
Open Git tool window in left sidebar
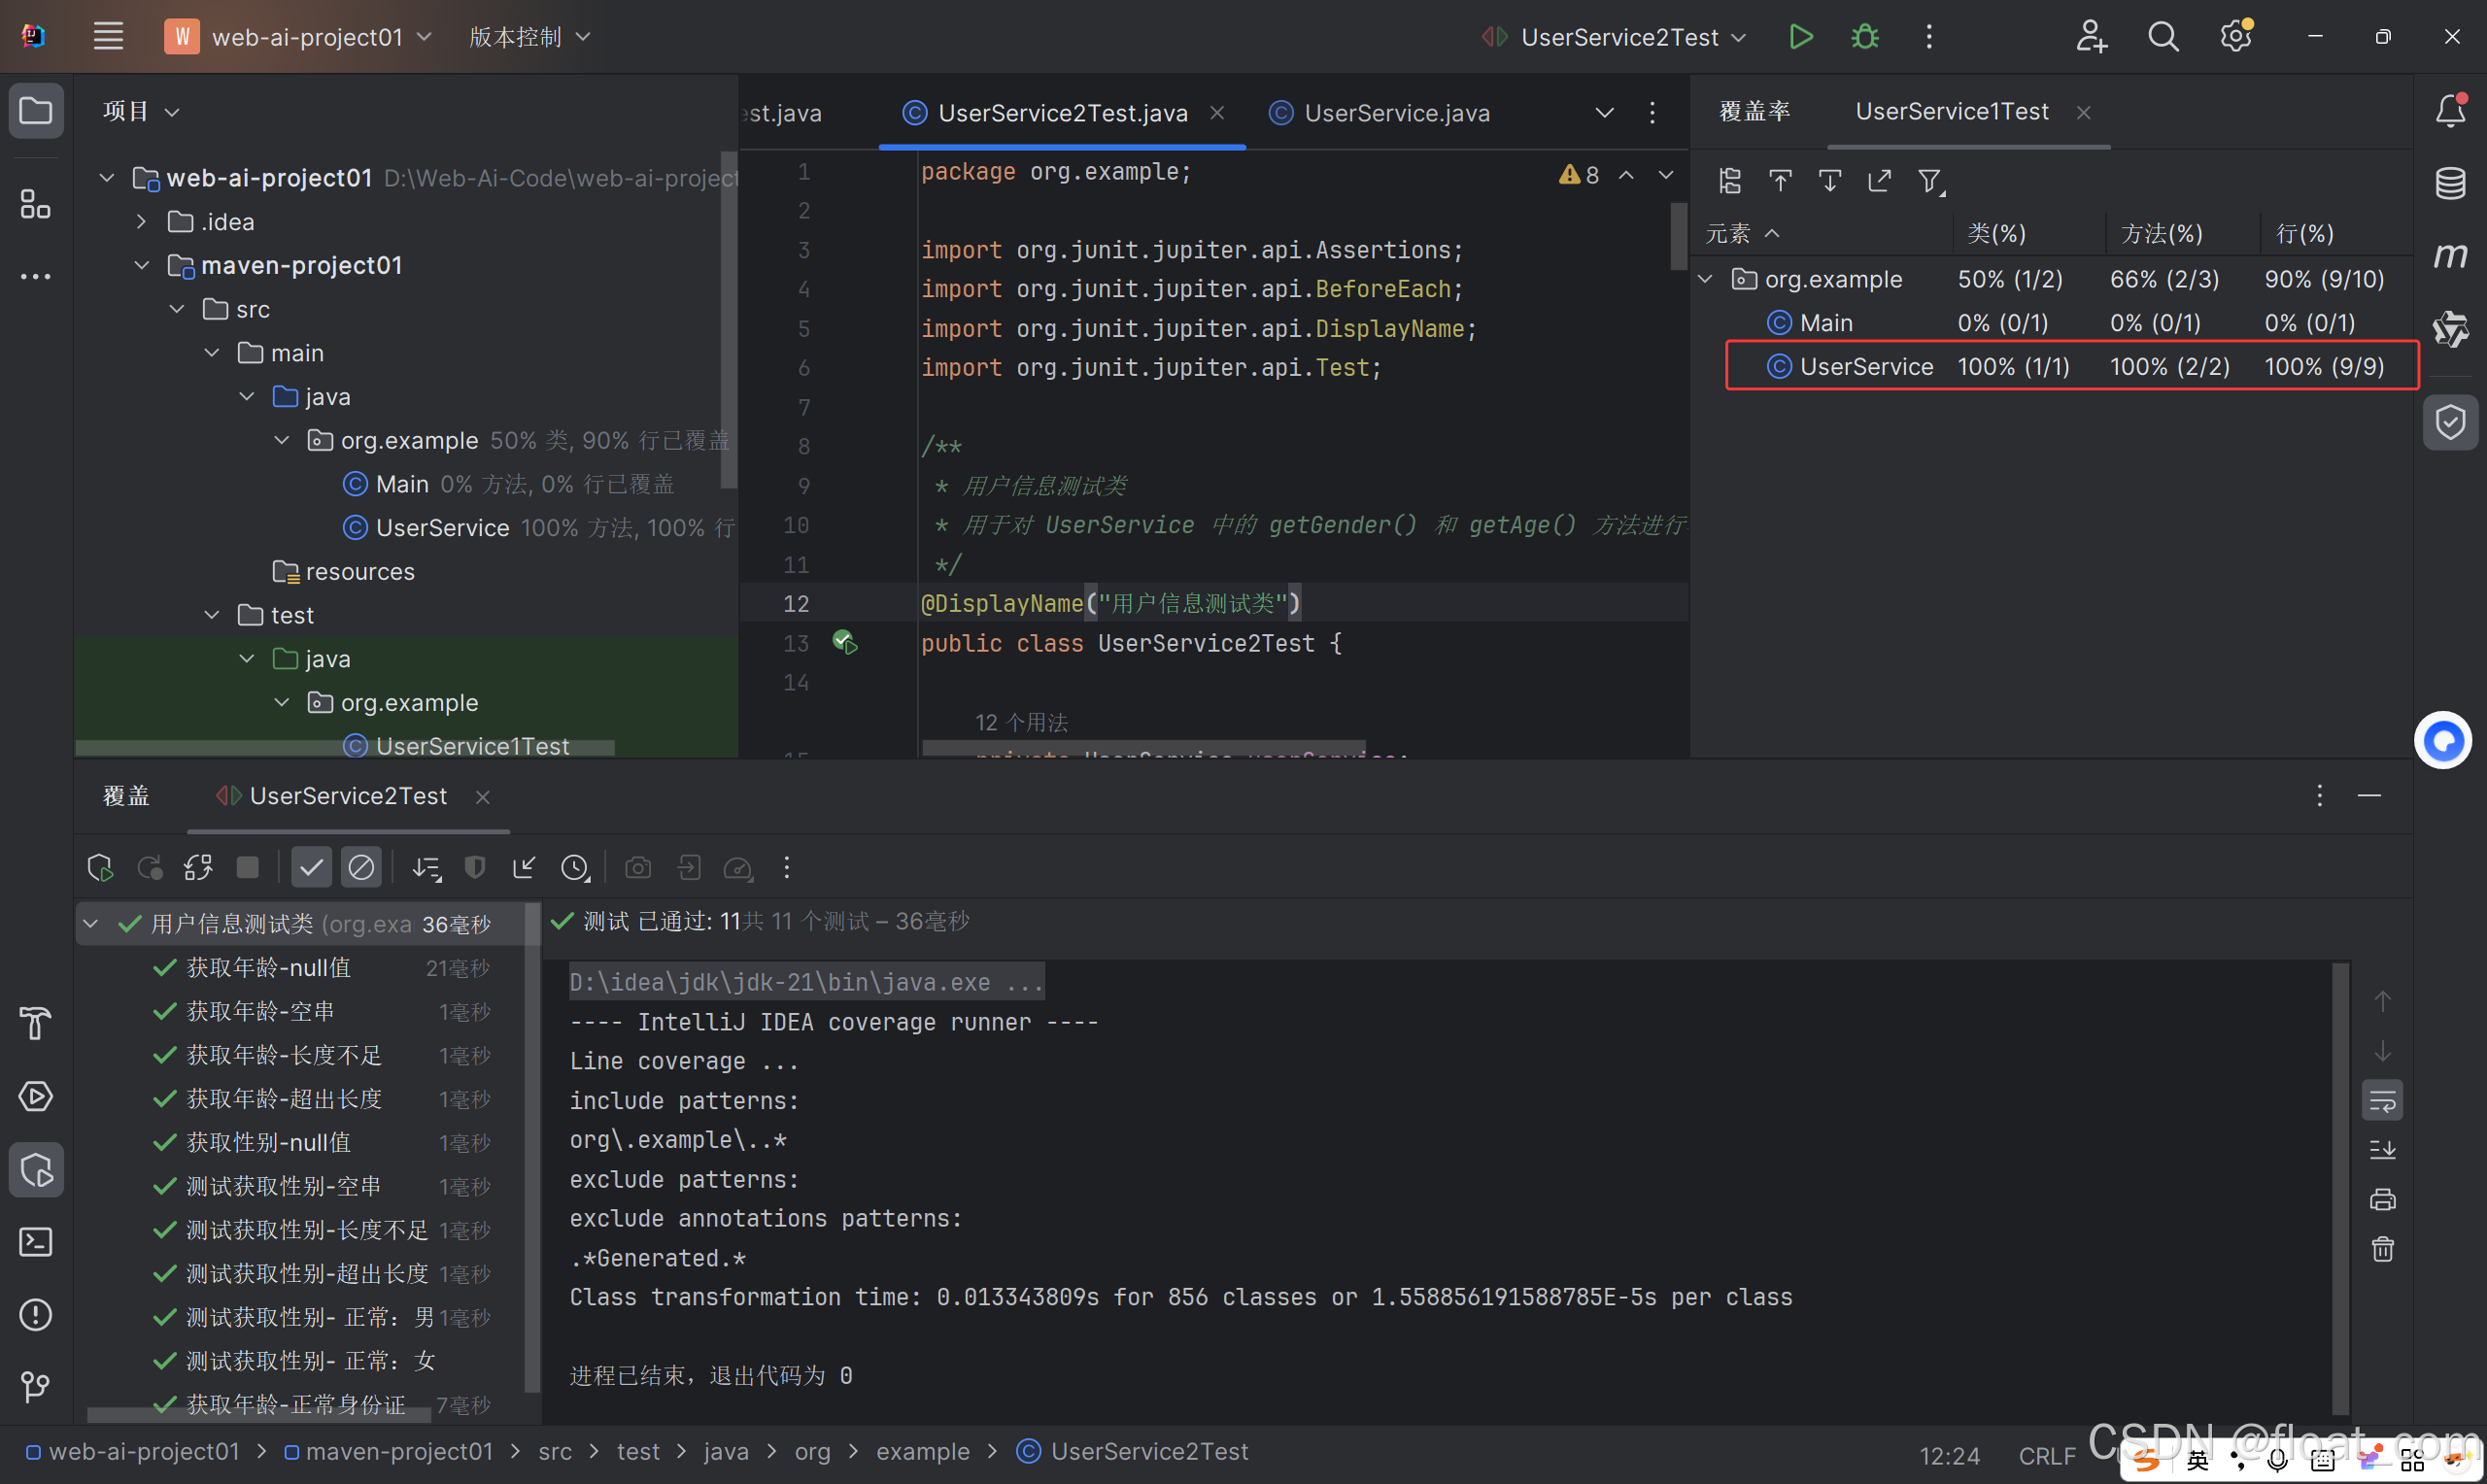[x=35, y=1386]
